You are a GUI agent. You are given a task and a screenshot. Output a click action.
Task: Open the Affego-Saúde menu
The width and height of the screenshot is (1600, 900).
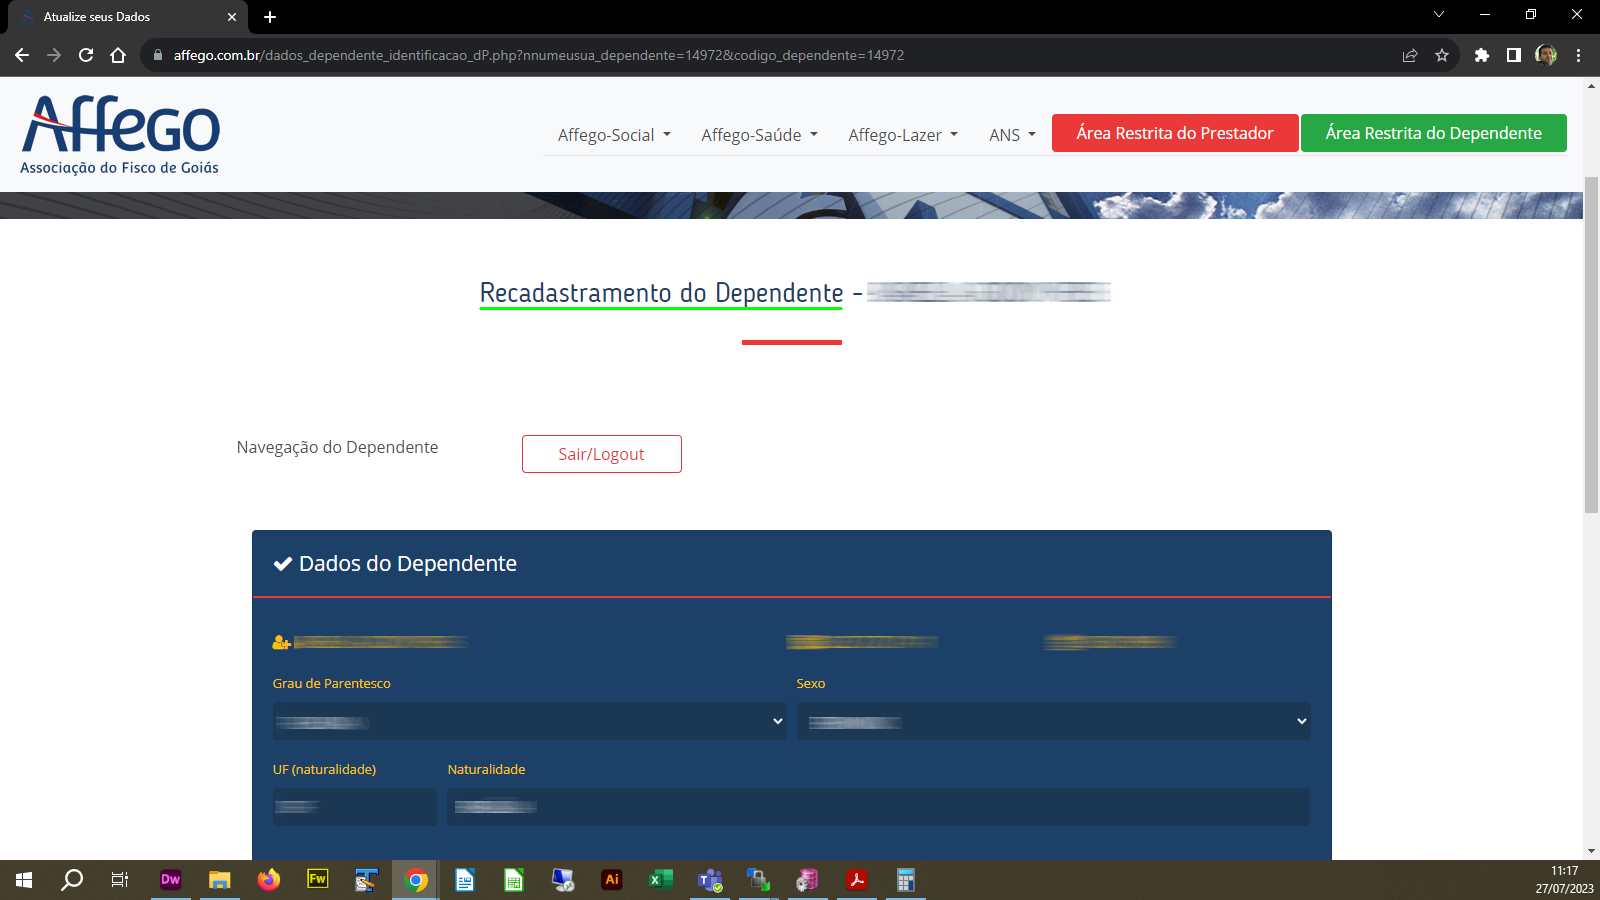point(758,134)
